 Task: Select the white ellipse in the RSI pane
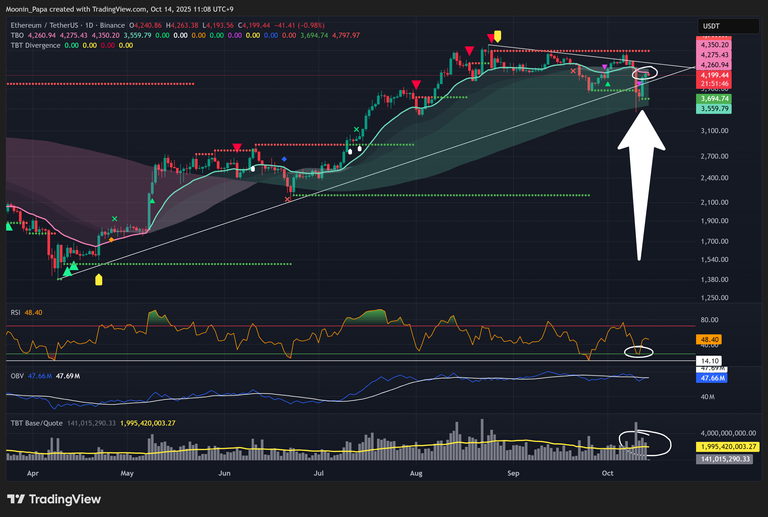pyautogui.click(x=637, y=351)
